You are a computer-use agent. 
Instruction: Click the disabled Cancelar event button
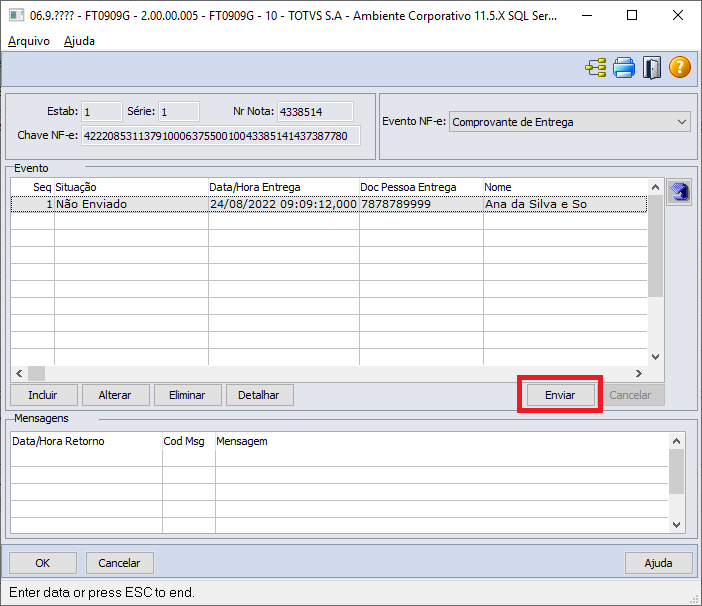(630, 395)
